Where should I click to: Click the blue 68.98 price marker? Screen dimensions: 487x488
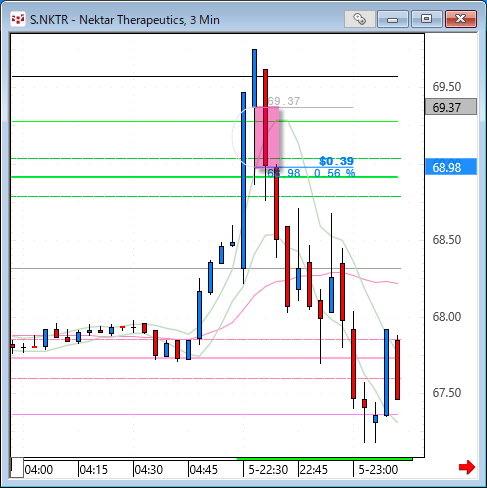[x=451, y=167]
